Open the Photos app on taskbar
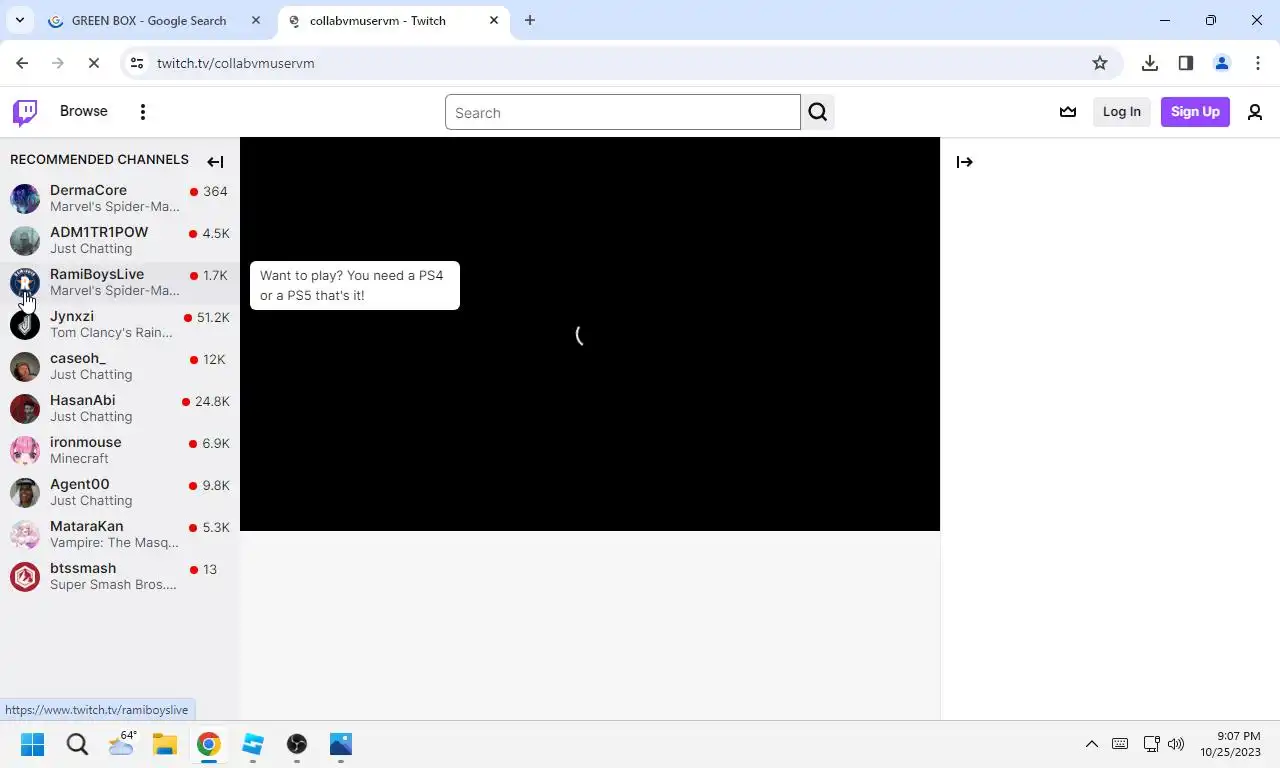The image size is (1280, 768). (x=341, y=744)
